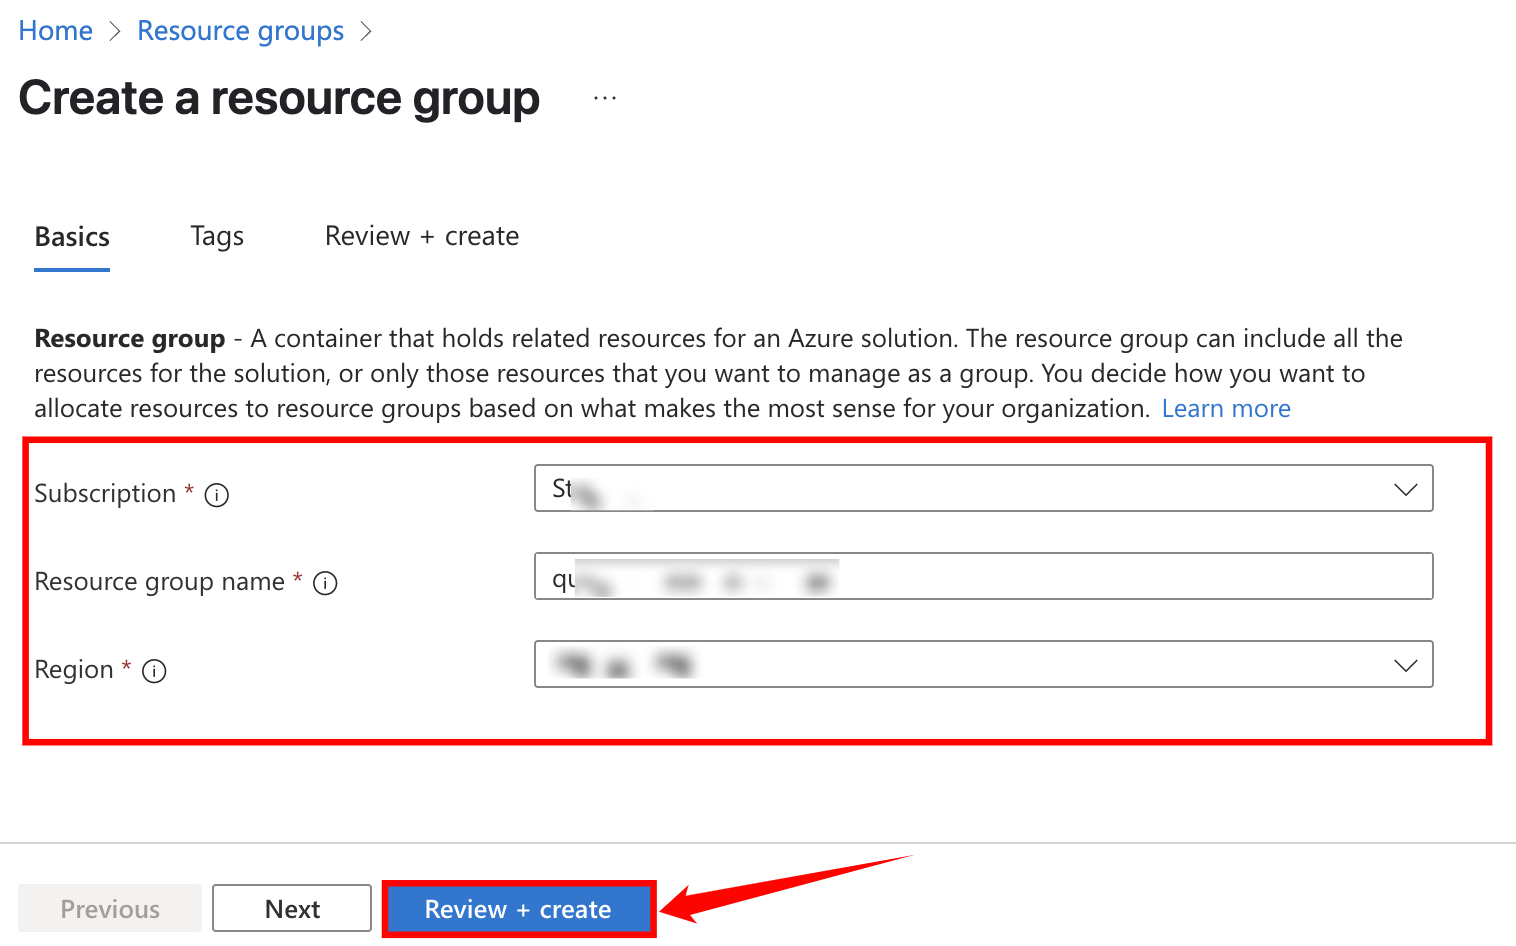Click the Resource group name input field
Image resolution: width=1516 pixels, height=946 pixels.
coord(983,576)
